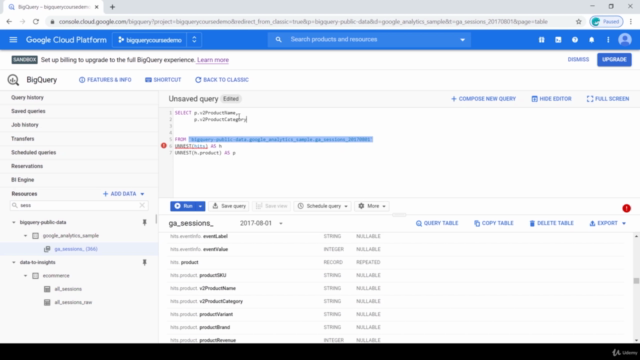Screen dimensions: 640x360
Task: Collapse the bigquery-public-data project
Action: click(13, 222)
